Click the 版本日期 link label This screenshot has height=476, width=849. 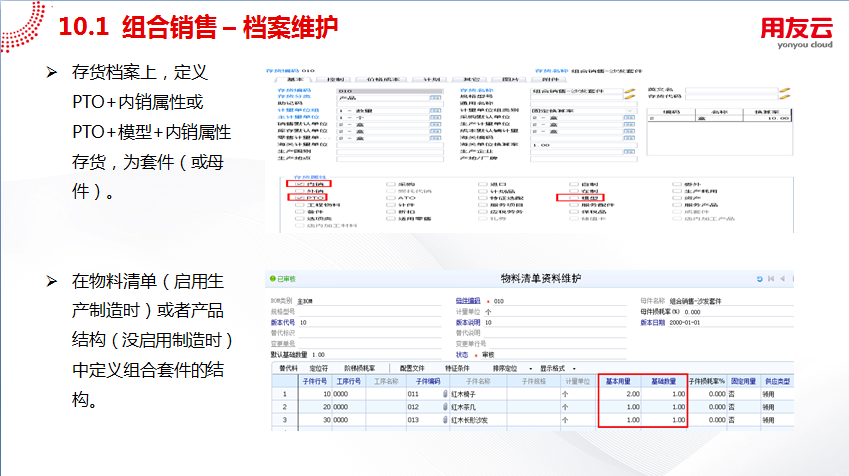pyautogui.click(x=652, y=323)
